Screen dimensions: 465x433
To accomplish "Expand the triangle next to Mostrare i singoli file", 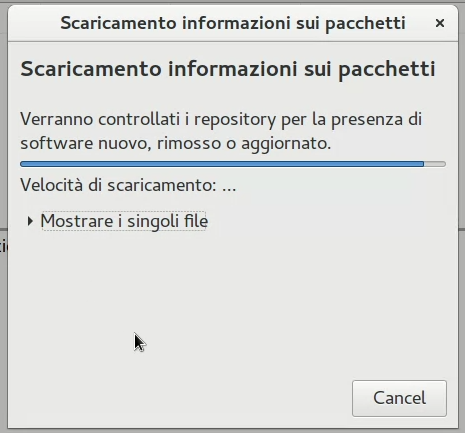I will [x=30, y=221].
